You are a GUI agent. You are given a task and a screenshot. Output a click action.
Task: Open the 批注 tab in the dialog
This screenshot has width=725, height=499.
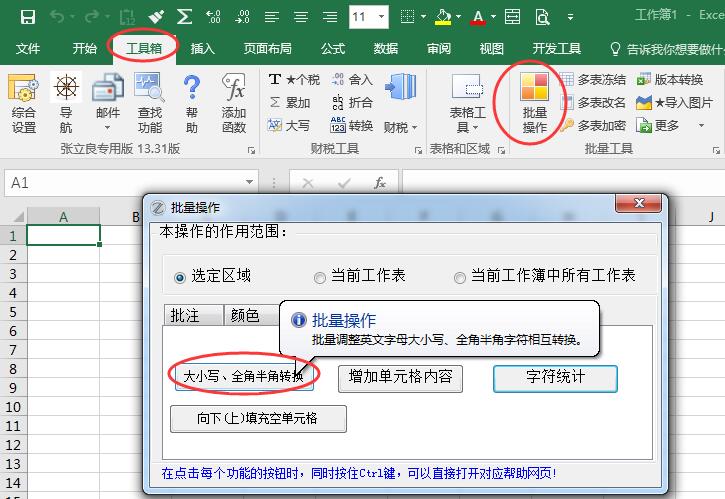tap(185, 315)
